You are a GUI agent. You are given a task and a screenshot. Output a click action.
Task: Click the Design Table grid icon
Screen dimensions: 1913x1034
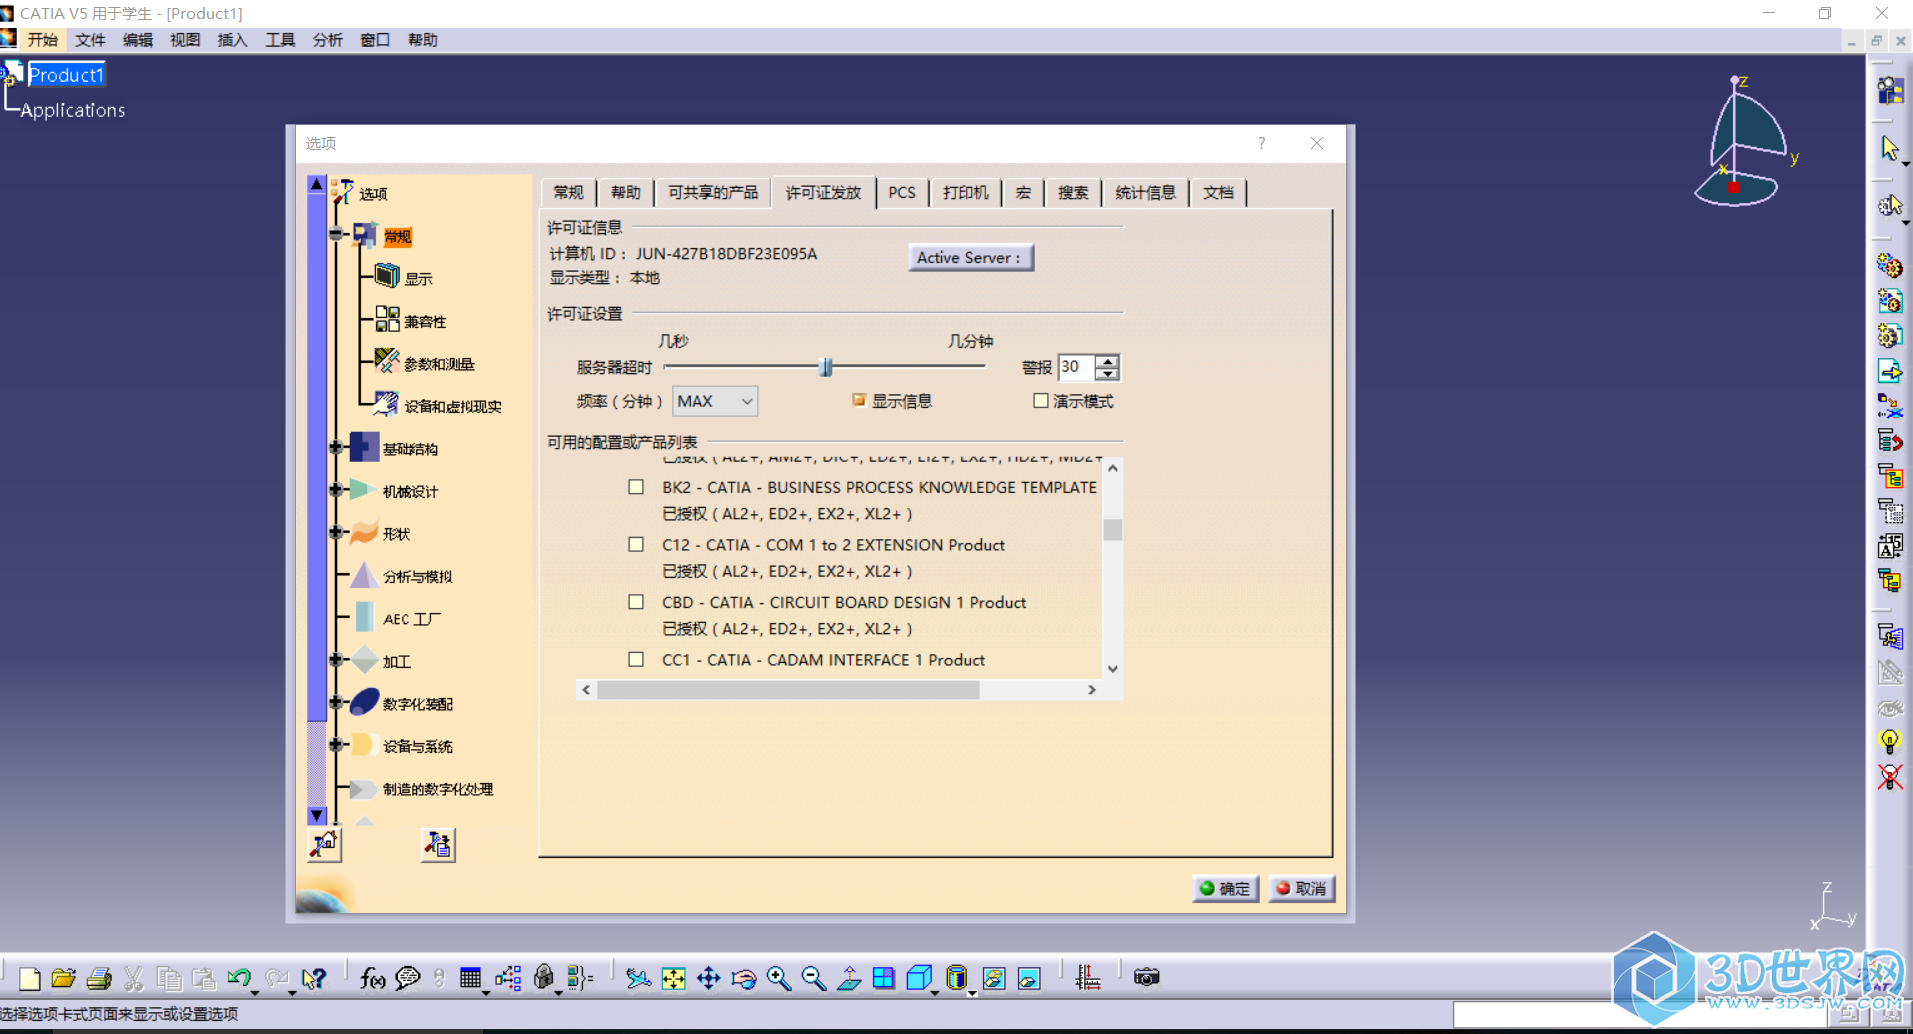tap(470, 978)
